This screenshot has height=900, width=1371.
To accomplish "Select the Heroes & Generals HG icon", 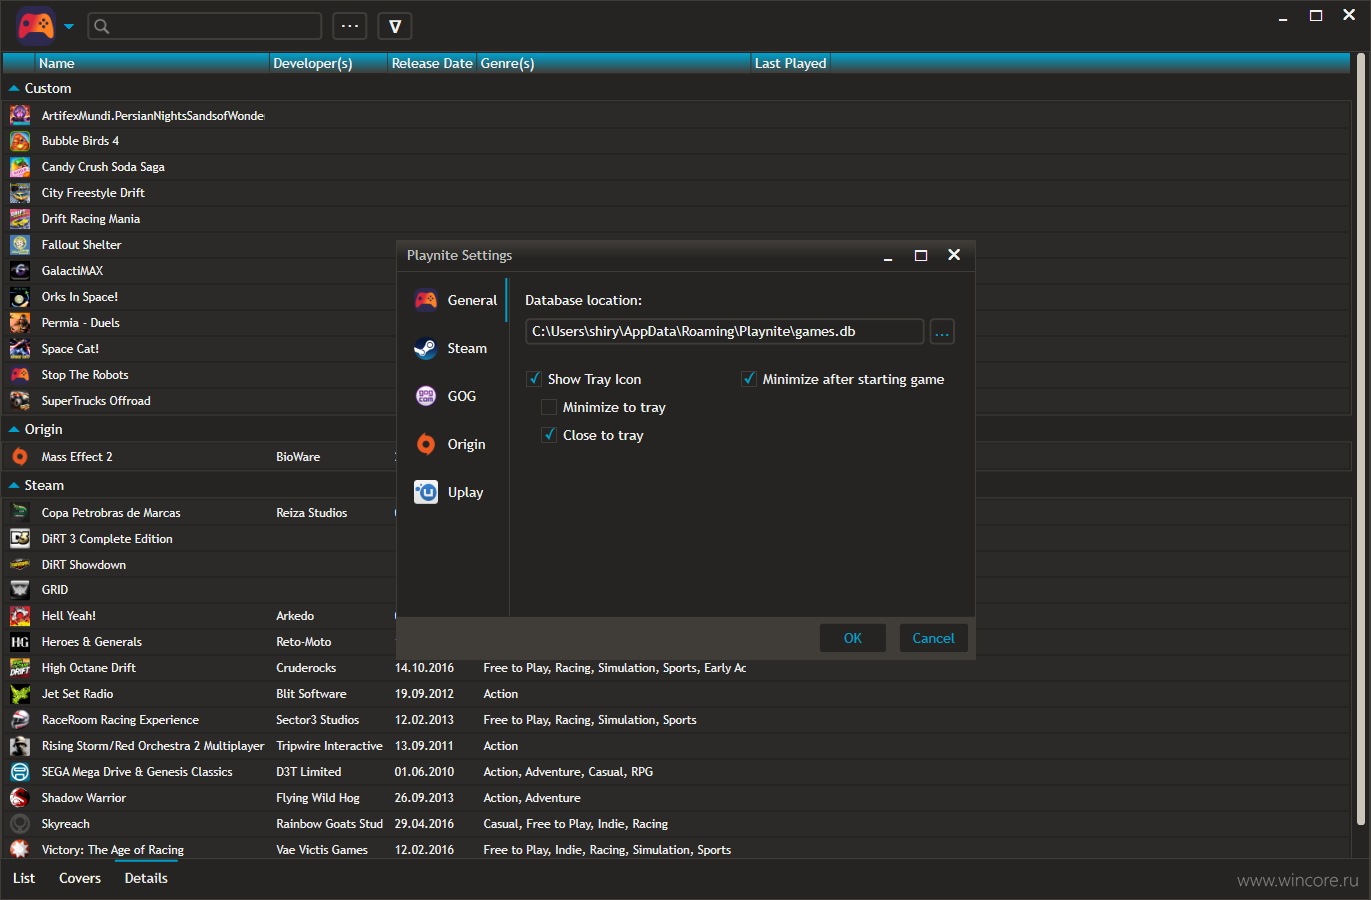I will click(x=20, y=642).
